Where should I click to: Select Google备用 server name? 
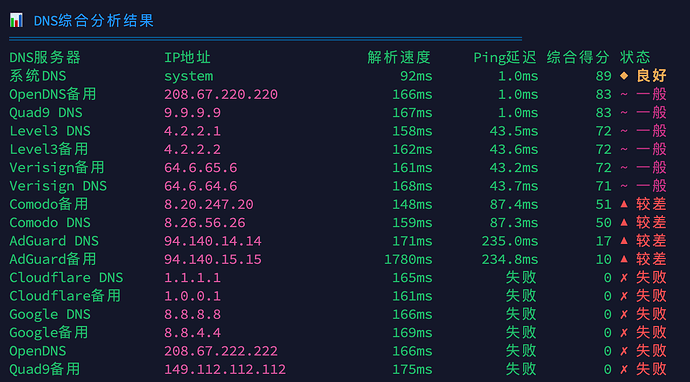[x=49, y=333]
